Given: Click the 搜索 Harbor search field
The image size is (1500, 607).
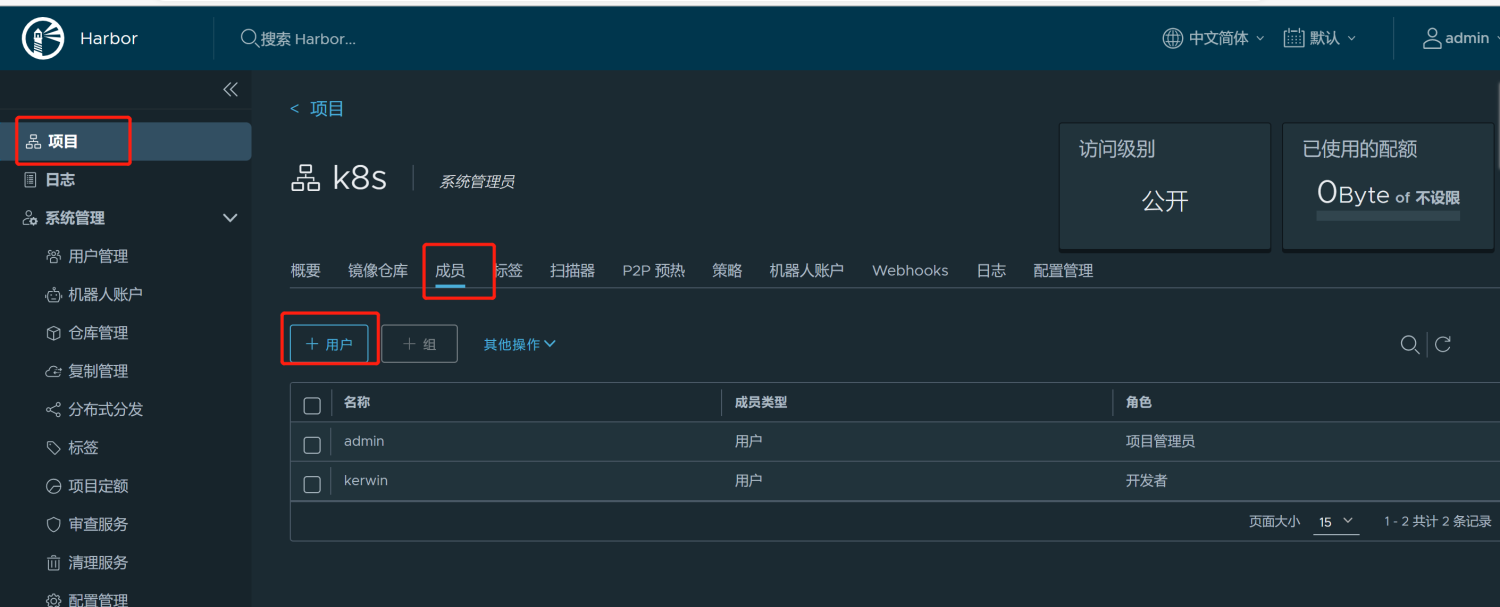Looking at the screenshot, I should click(x=308, y=39).
